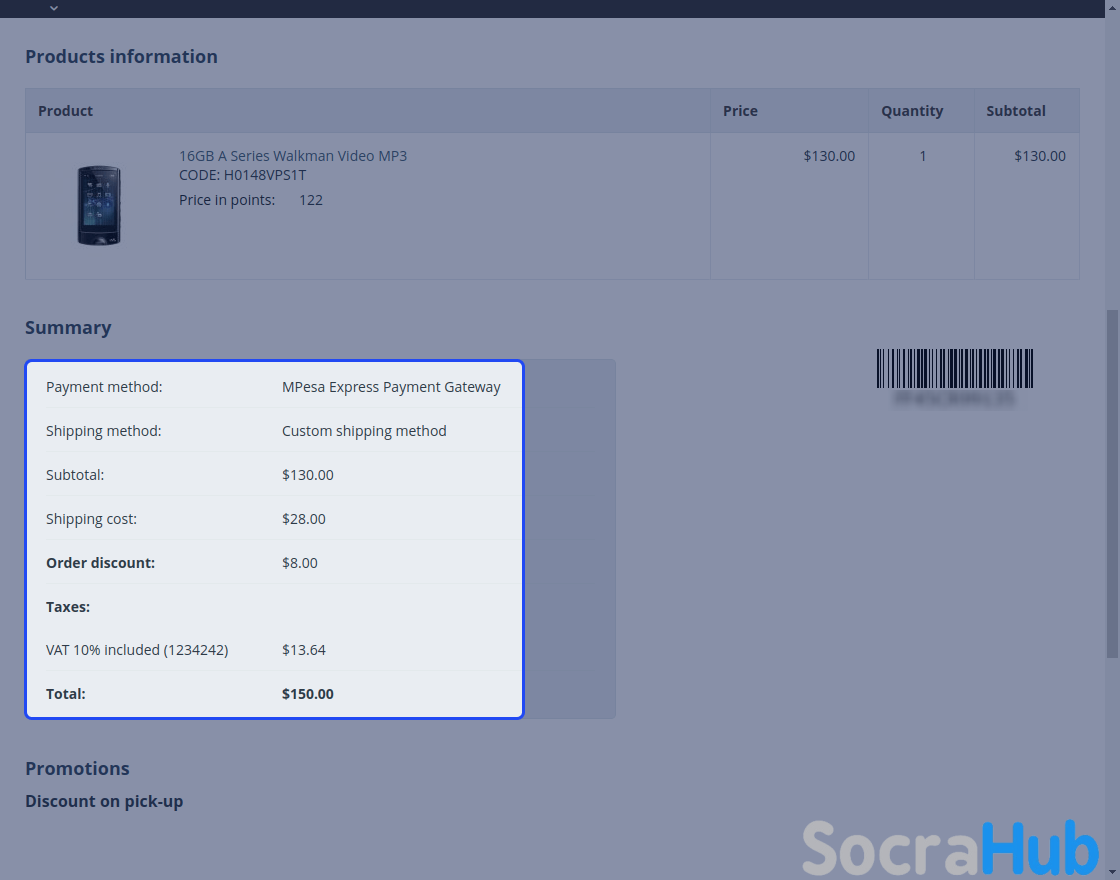The image size is (1120, 880).
Task: Click the SocraHub logo watermark
Action: pos(950,848)
